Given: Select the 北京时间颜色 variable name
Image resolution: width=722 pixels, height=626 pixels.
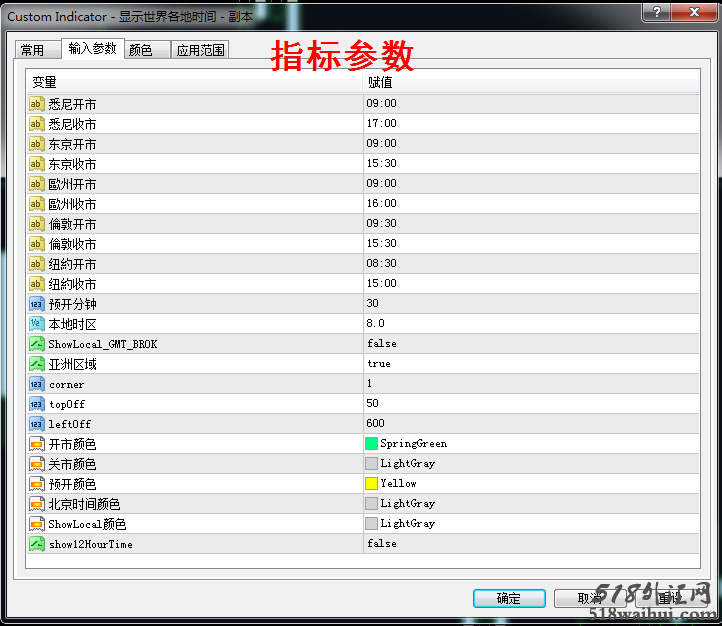Looking at the screenshot, I should coord(84,504).
